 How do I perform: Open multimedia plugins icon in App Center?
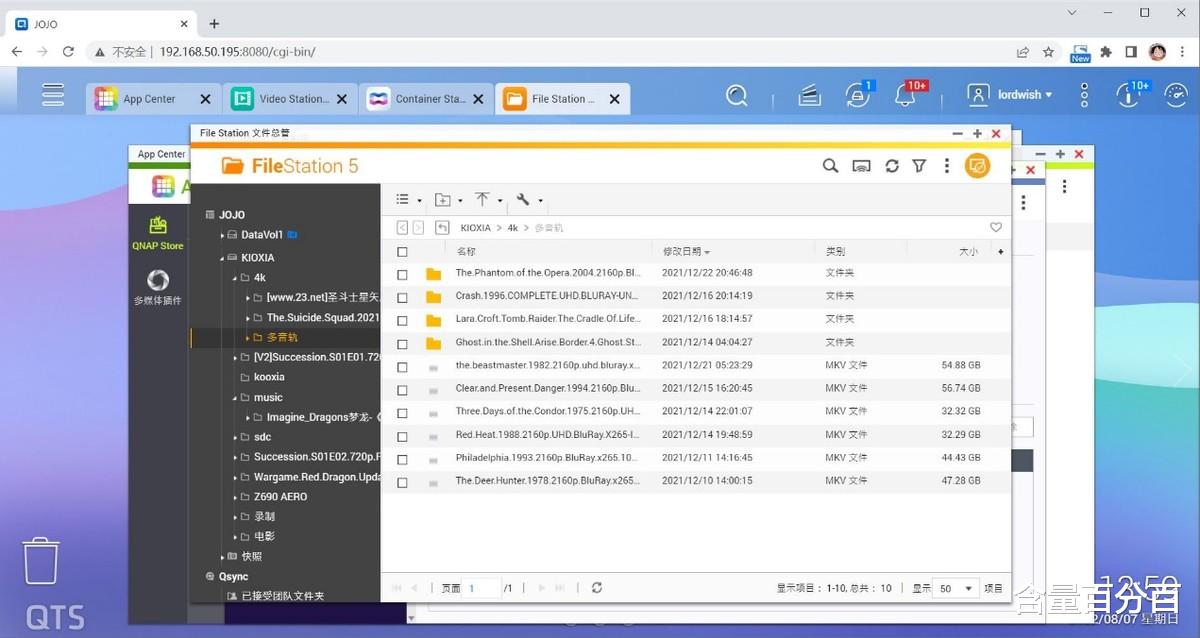[158, 288]
